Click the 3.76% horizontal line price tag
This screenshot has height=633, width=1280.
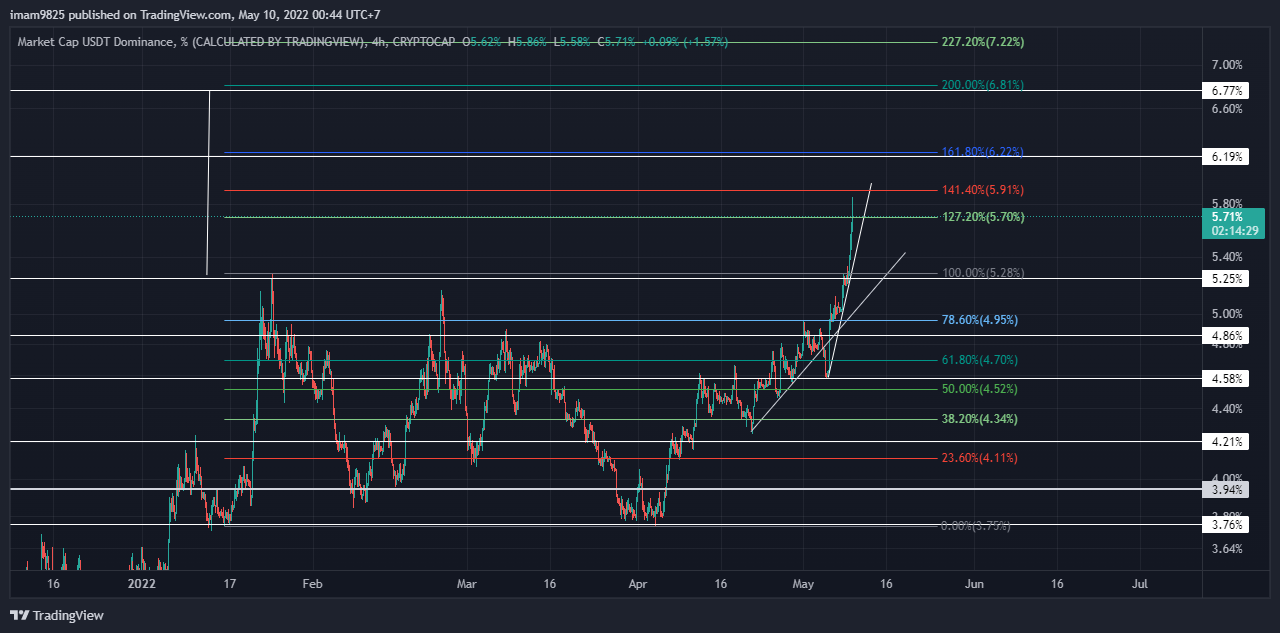coord(1226,525)
